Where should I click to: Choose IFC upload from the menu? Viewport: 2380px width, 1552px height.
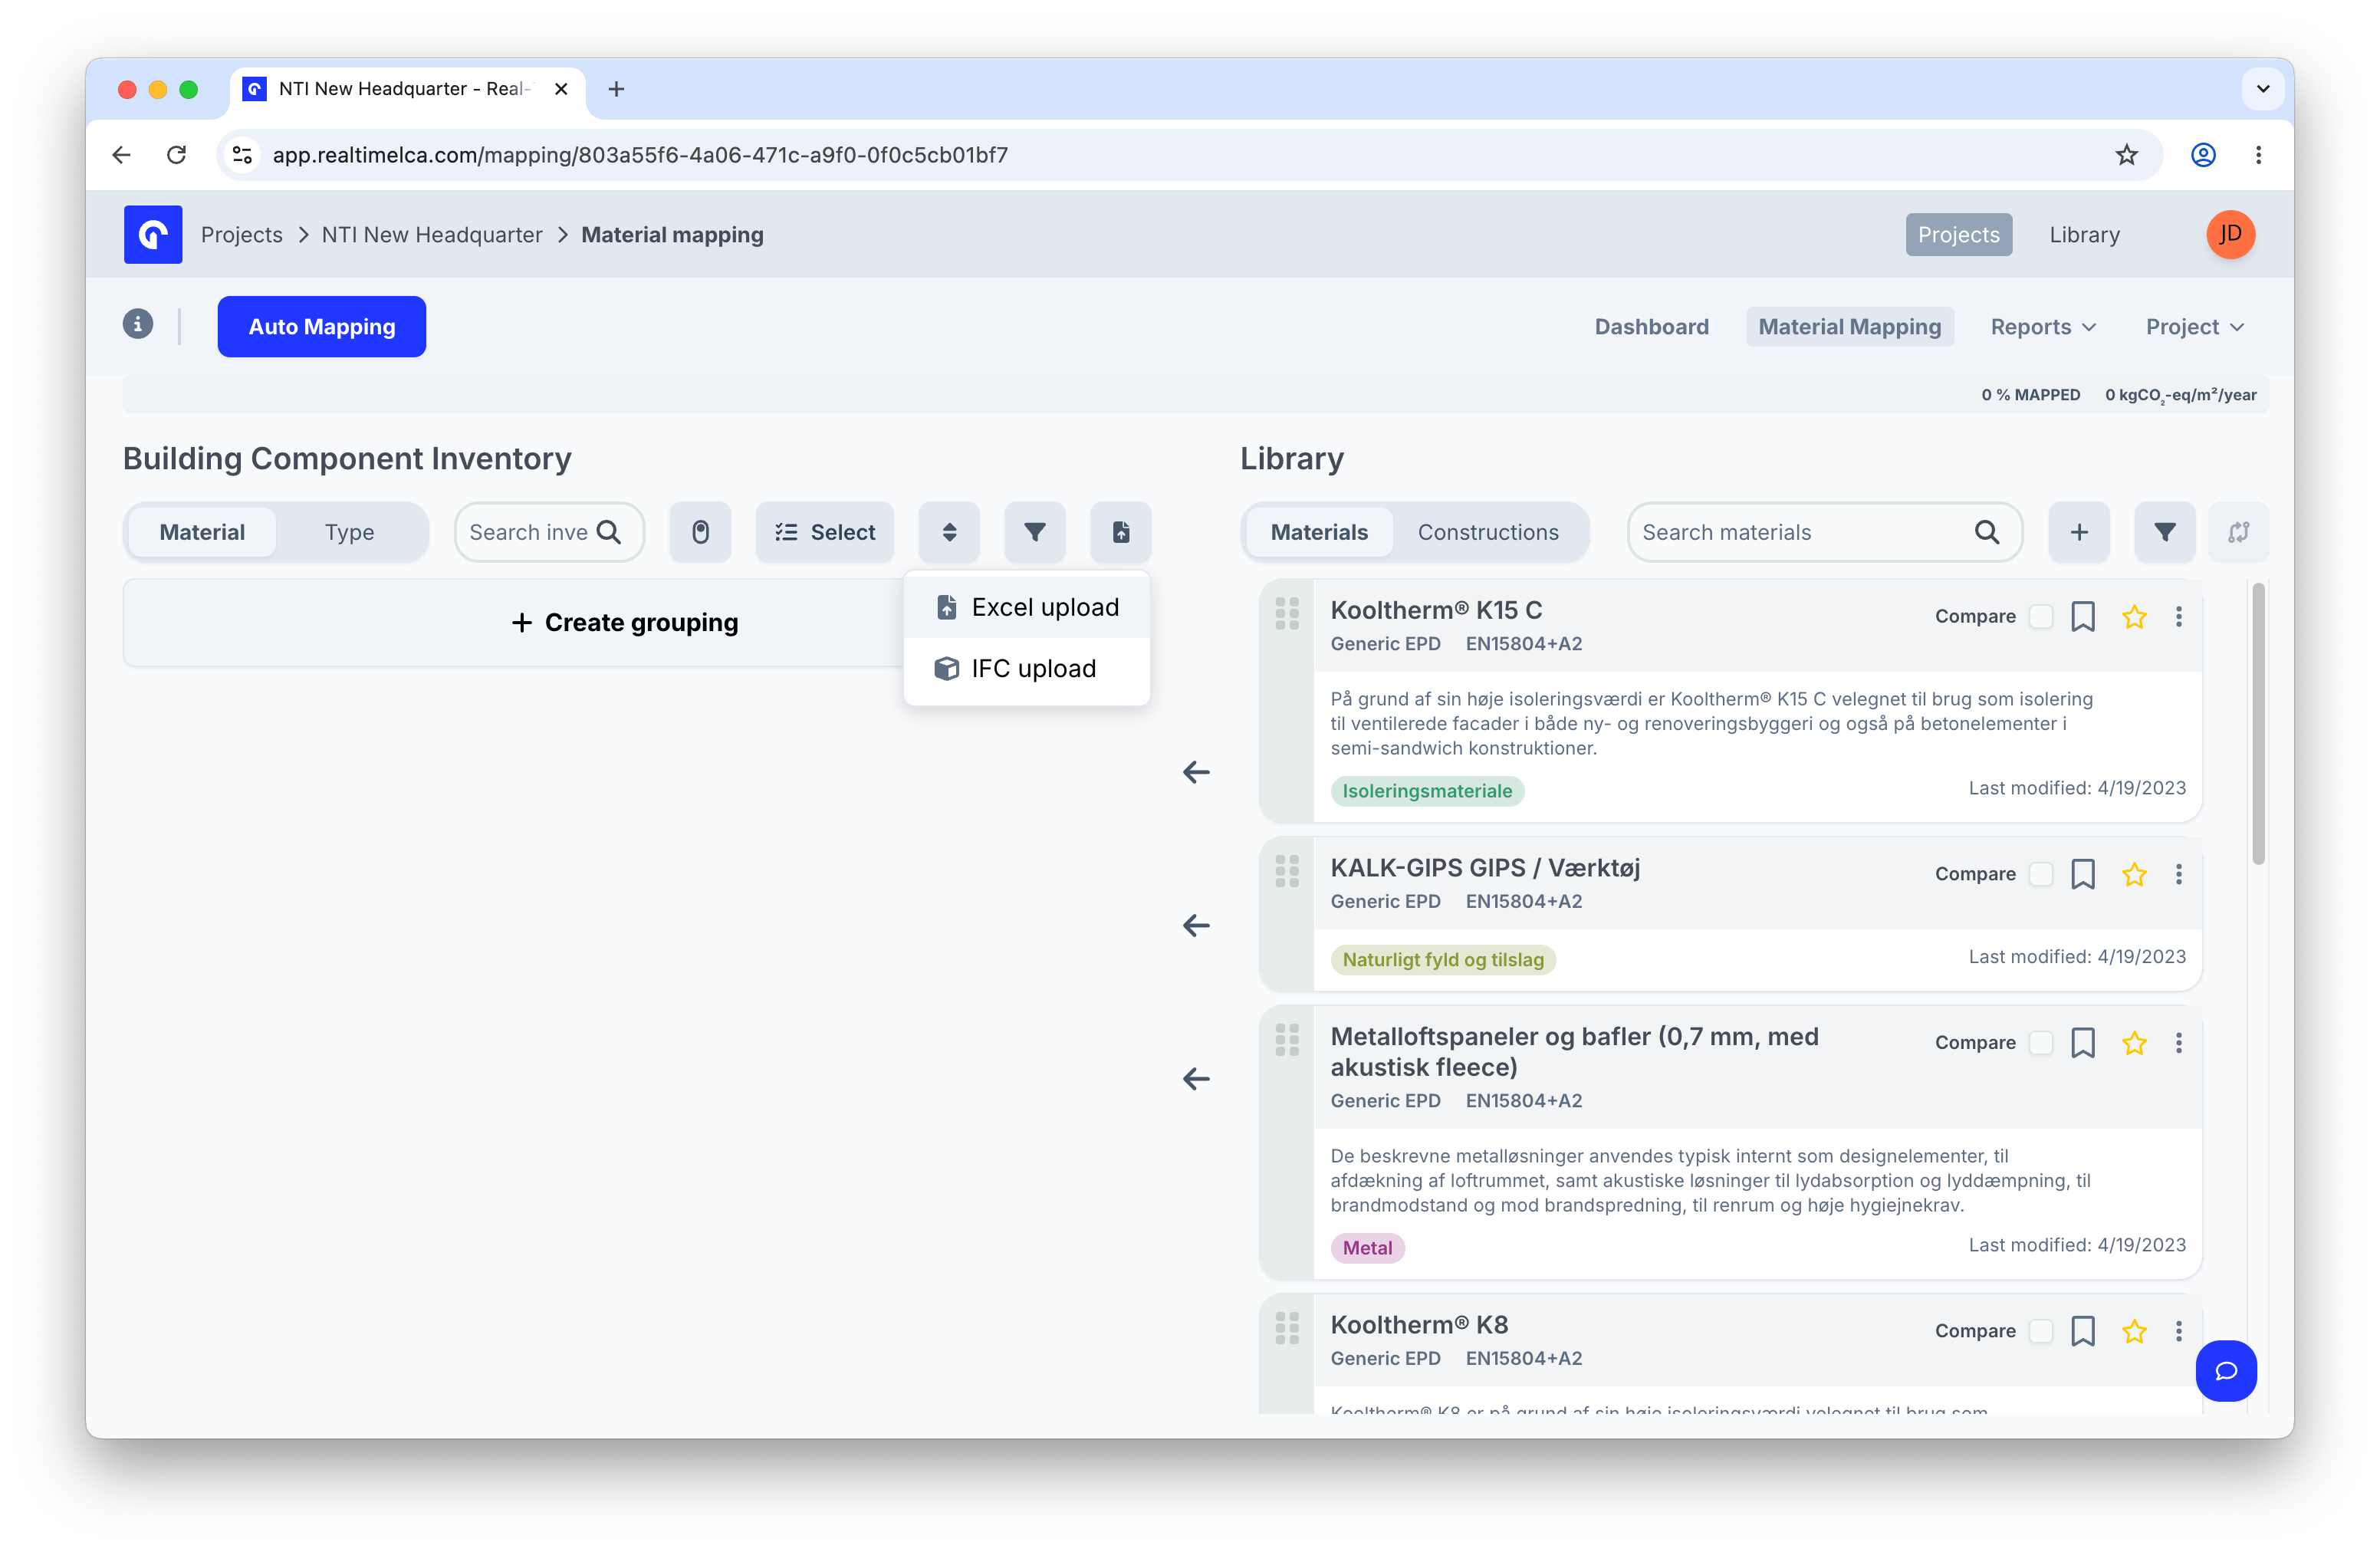pyautogui.click(x=1027, y=668)
